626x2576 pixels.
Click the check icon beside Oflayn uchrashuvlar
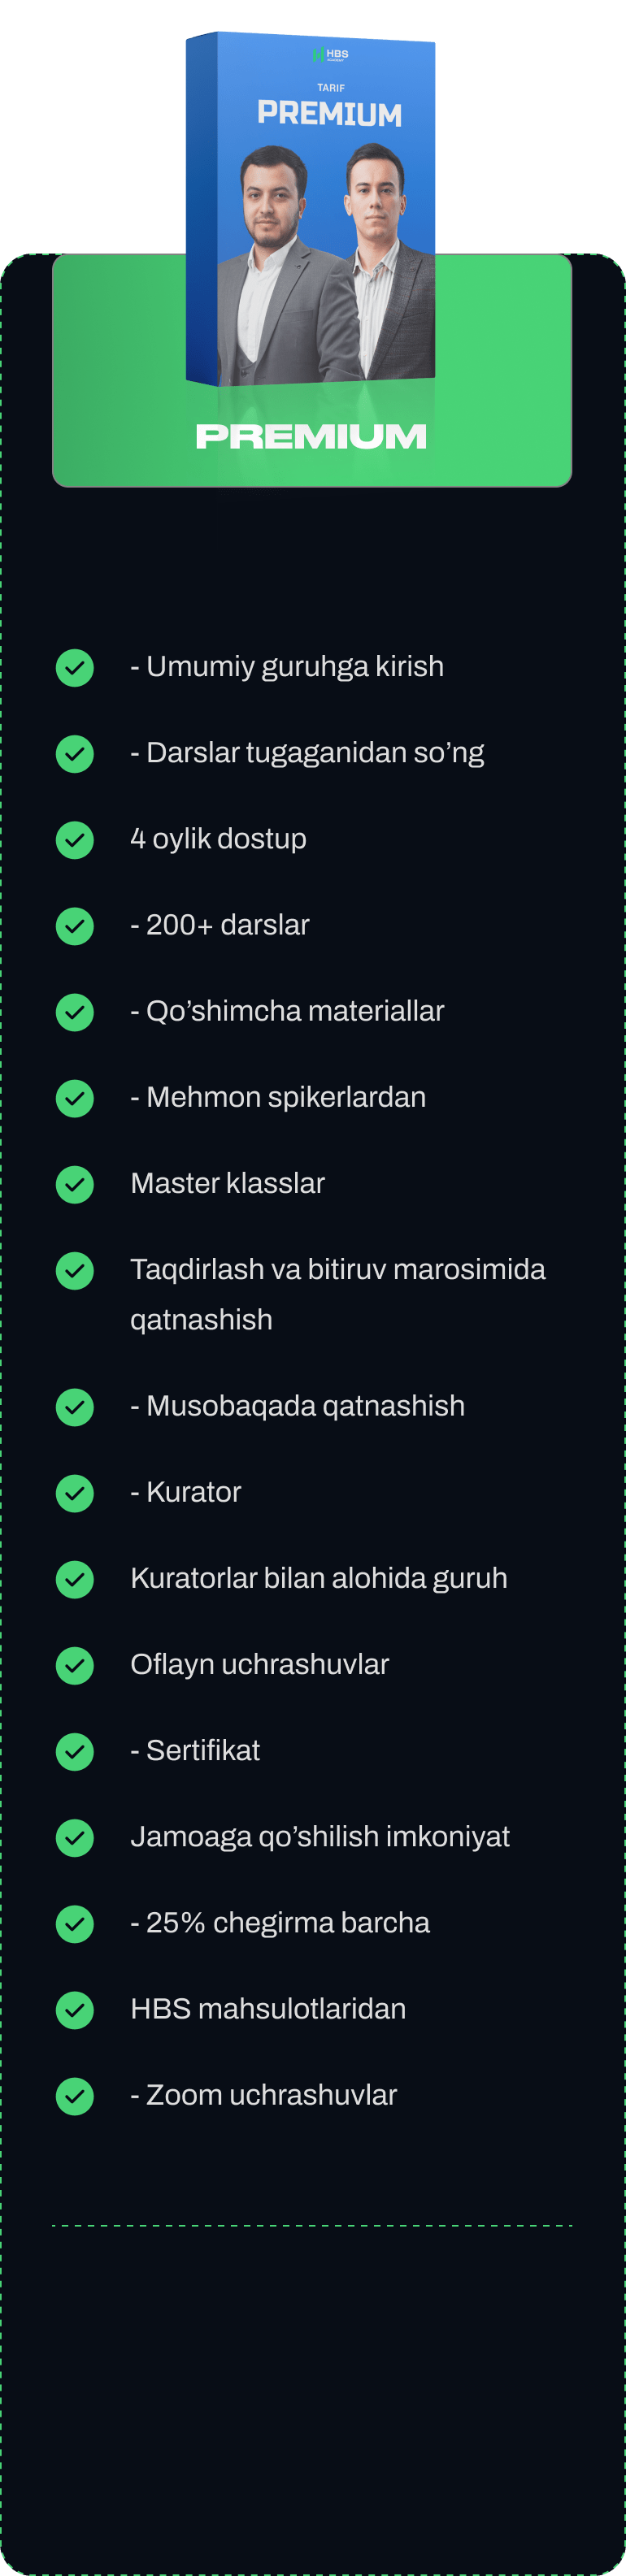75,1664
